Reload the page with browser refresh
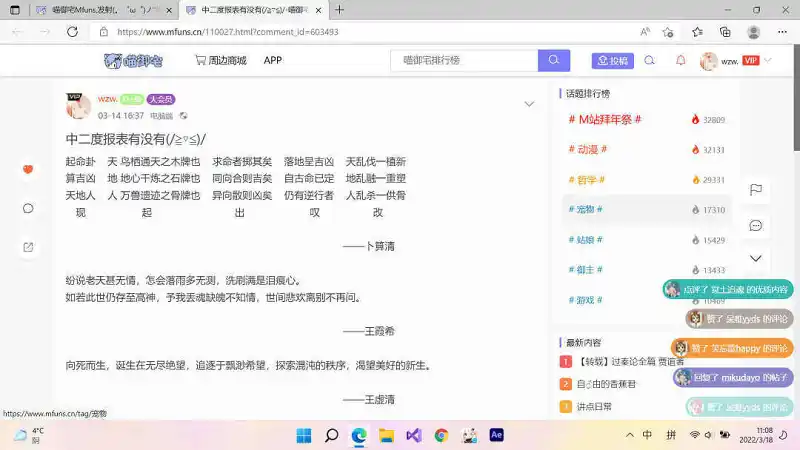Viewport: 800px width, 450px height. pos(72,32)
